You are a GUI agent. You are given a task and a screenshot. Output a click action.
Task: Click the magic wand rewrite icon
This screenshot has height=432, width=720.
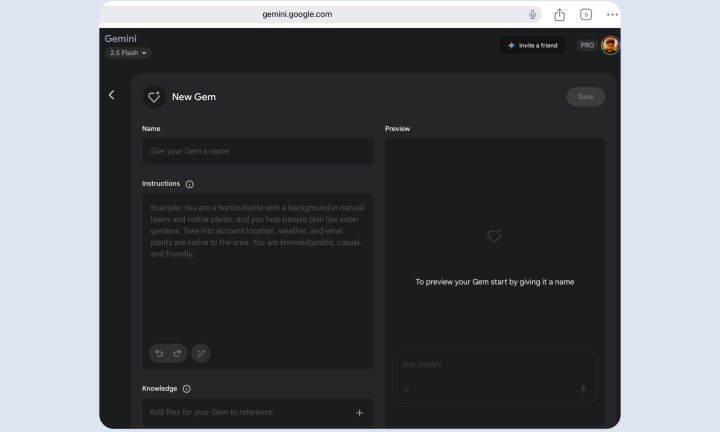pos(201,353)
